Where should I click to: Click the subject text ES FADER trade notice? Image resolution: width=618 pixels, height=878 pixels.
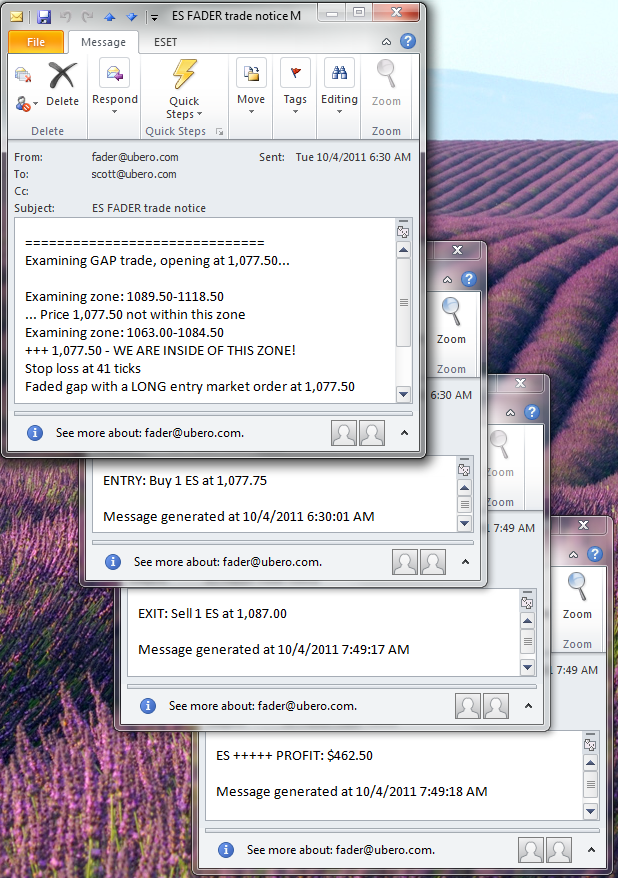click(x=149, y=208)
